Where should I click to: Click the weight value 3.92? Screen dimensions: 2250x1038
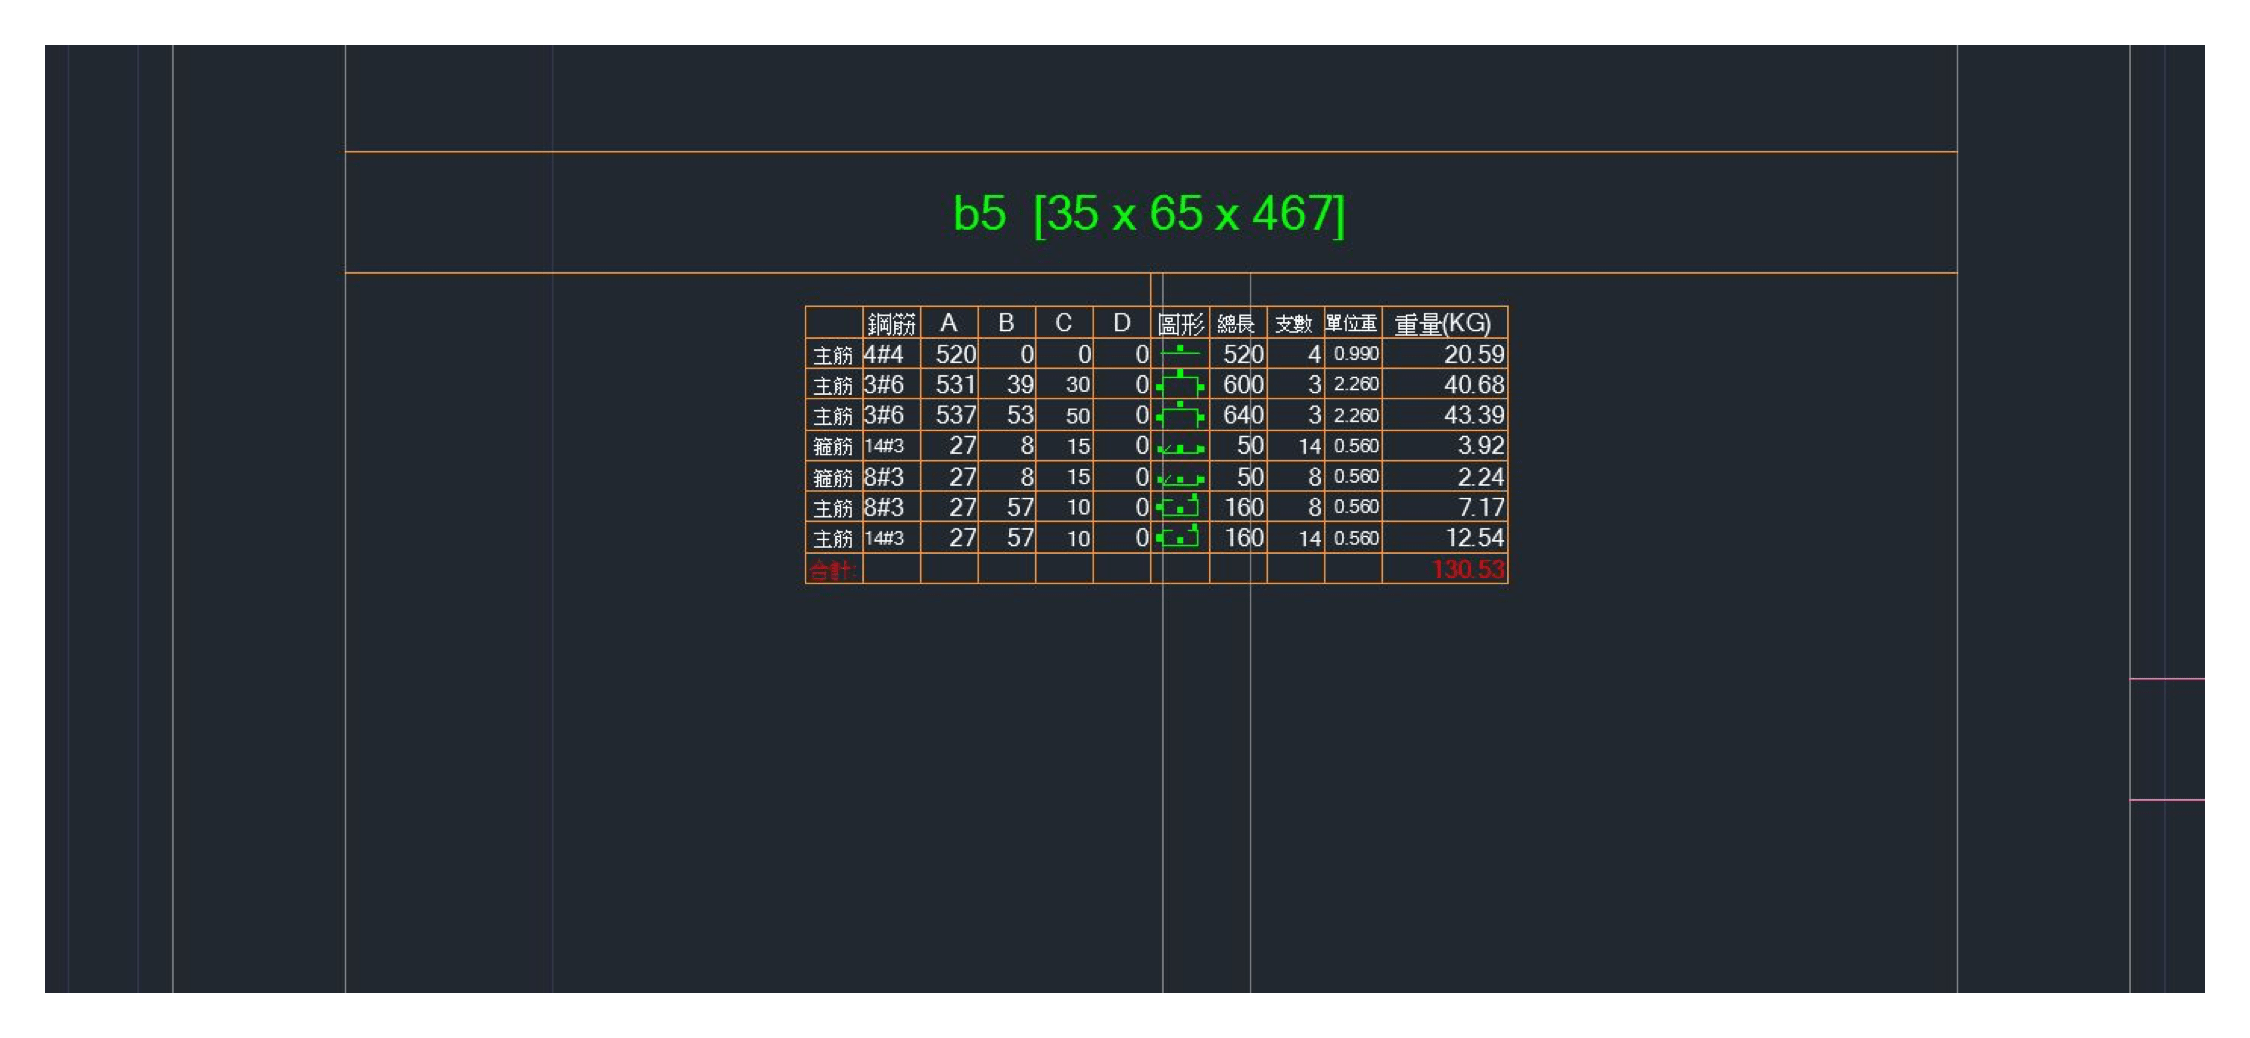click(1481, 445)
